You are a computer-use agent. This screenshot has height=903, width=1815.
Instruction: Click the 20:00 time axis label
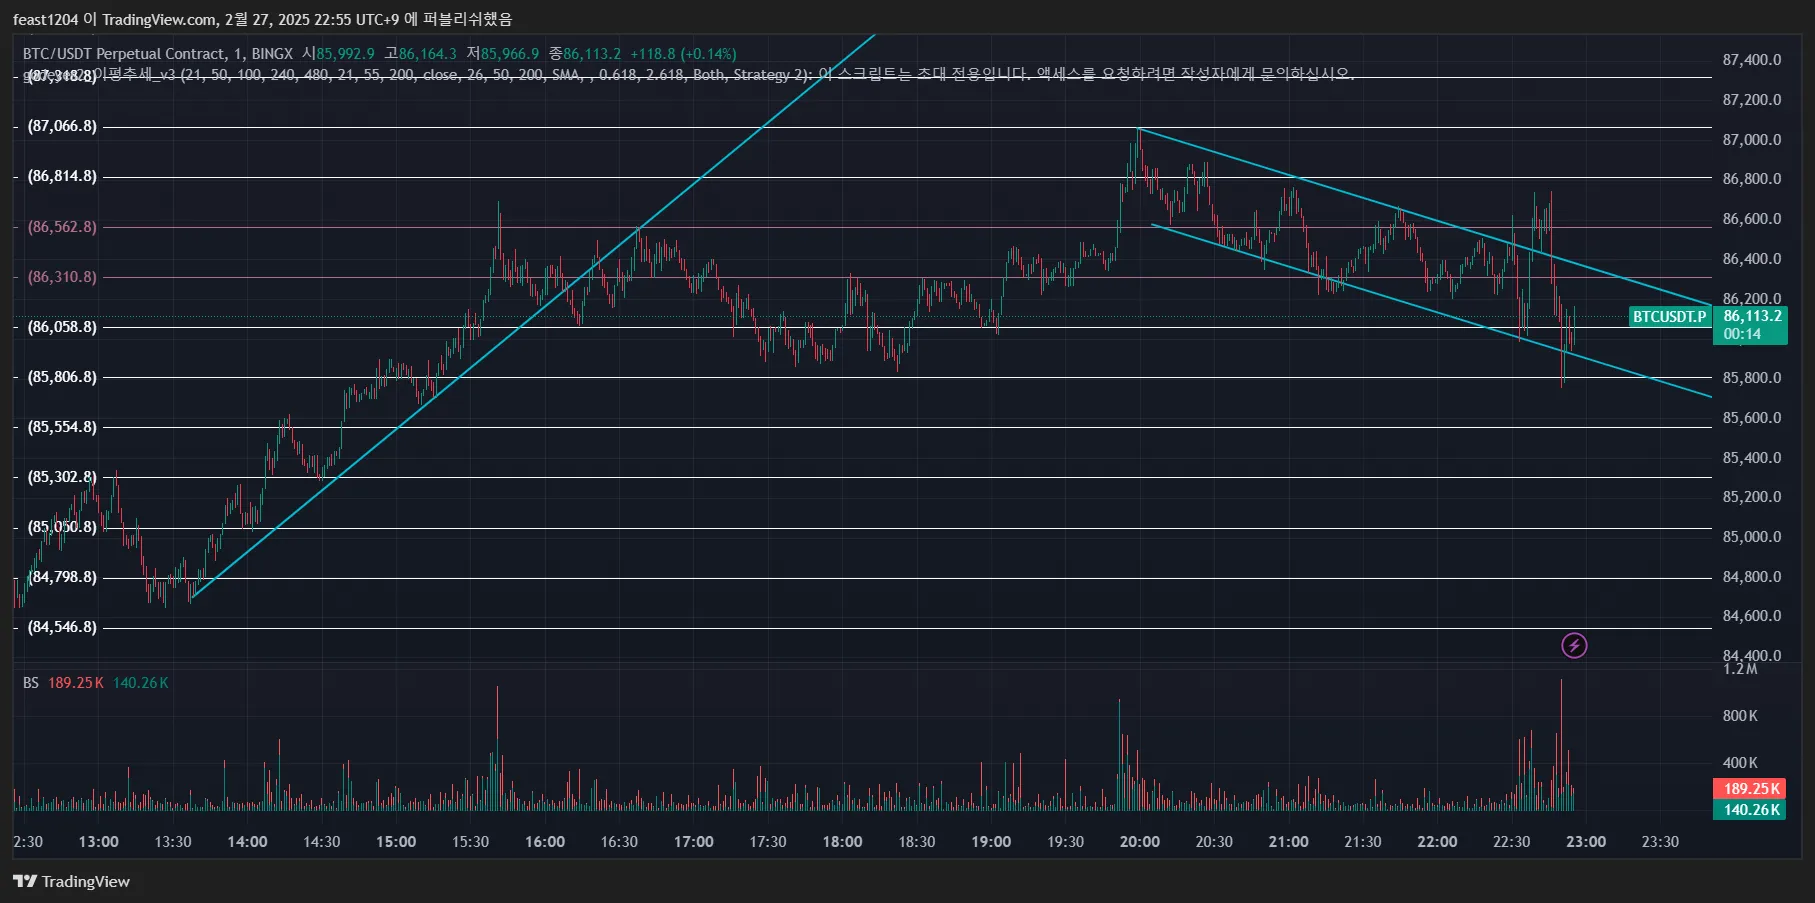tap(1140, 842)
